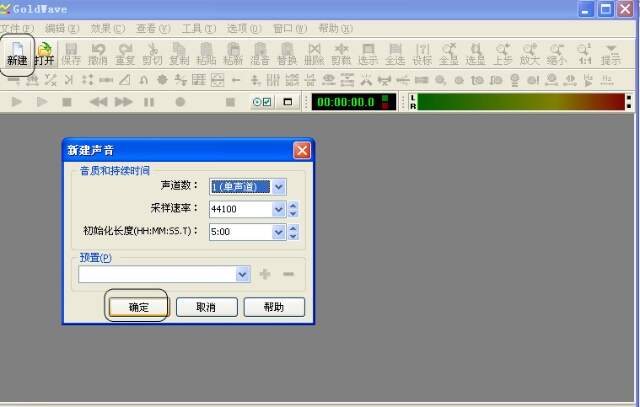
Task: Click the window icon beside the time display
Action: click(288, 102)
